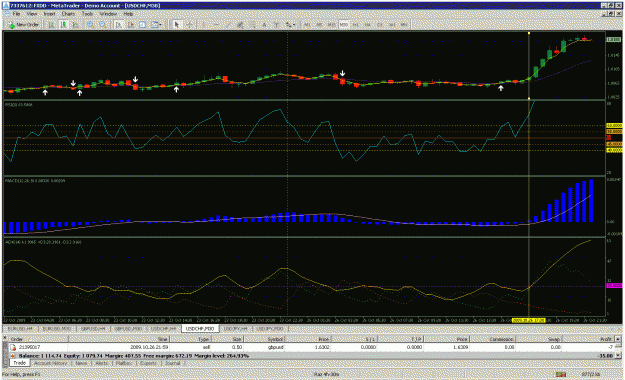
Task: Switch to USDJPY,H4 chart tab
Action: (x=236, y=329)
